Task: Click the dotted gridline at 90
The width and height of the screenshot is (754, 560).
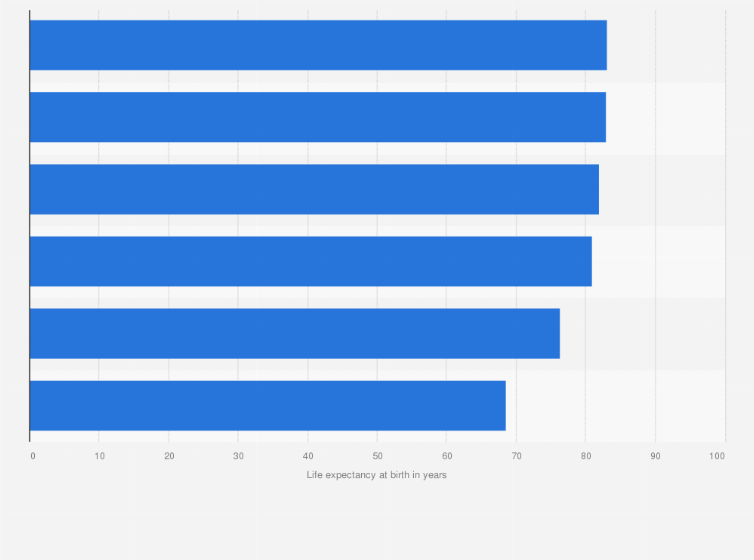Action: tap(655, 226)
